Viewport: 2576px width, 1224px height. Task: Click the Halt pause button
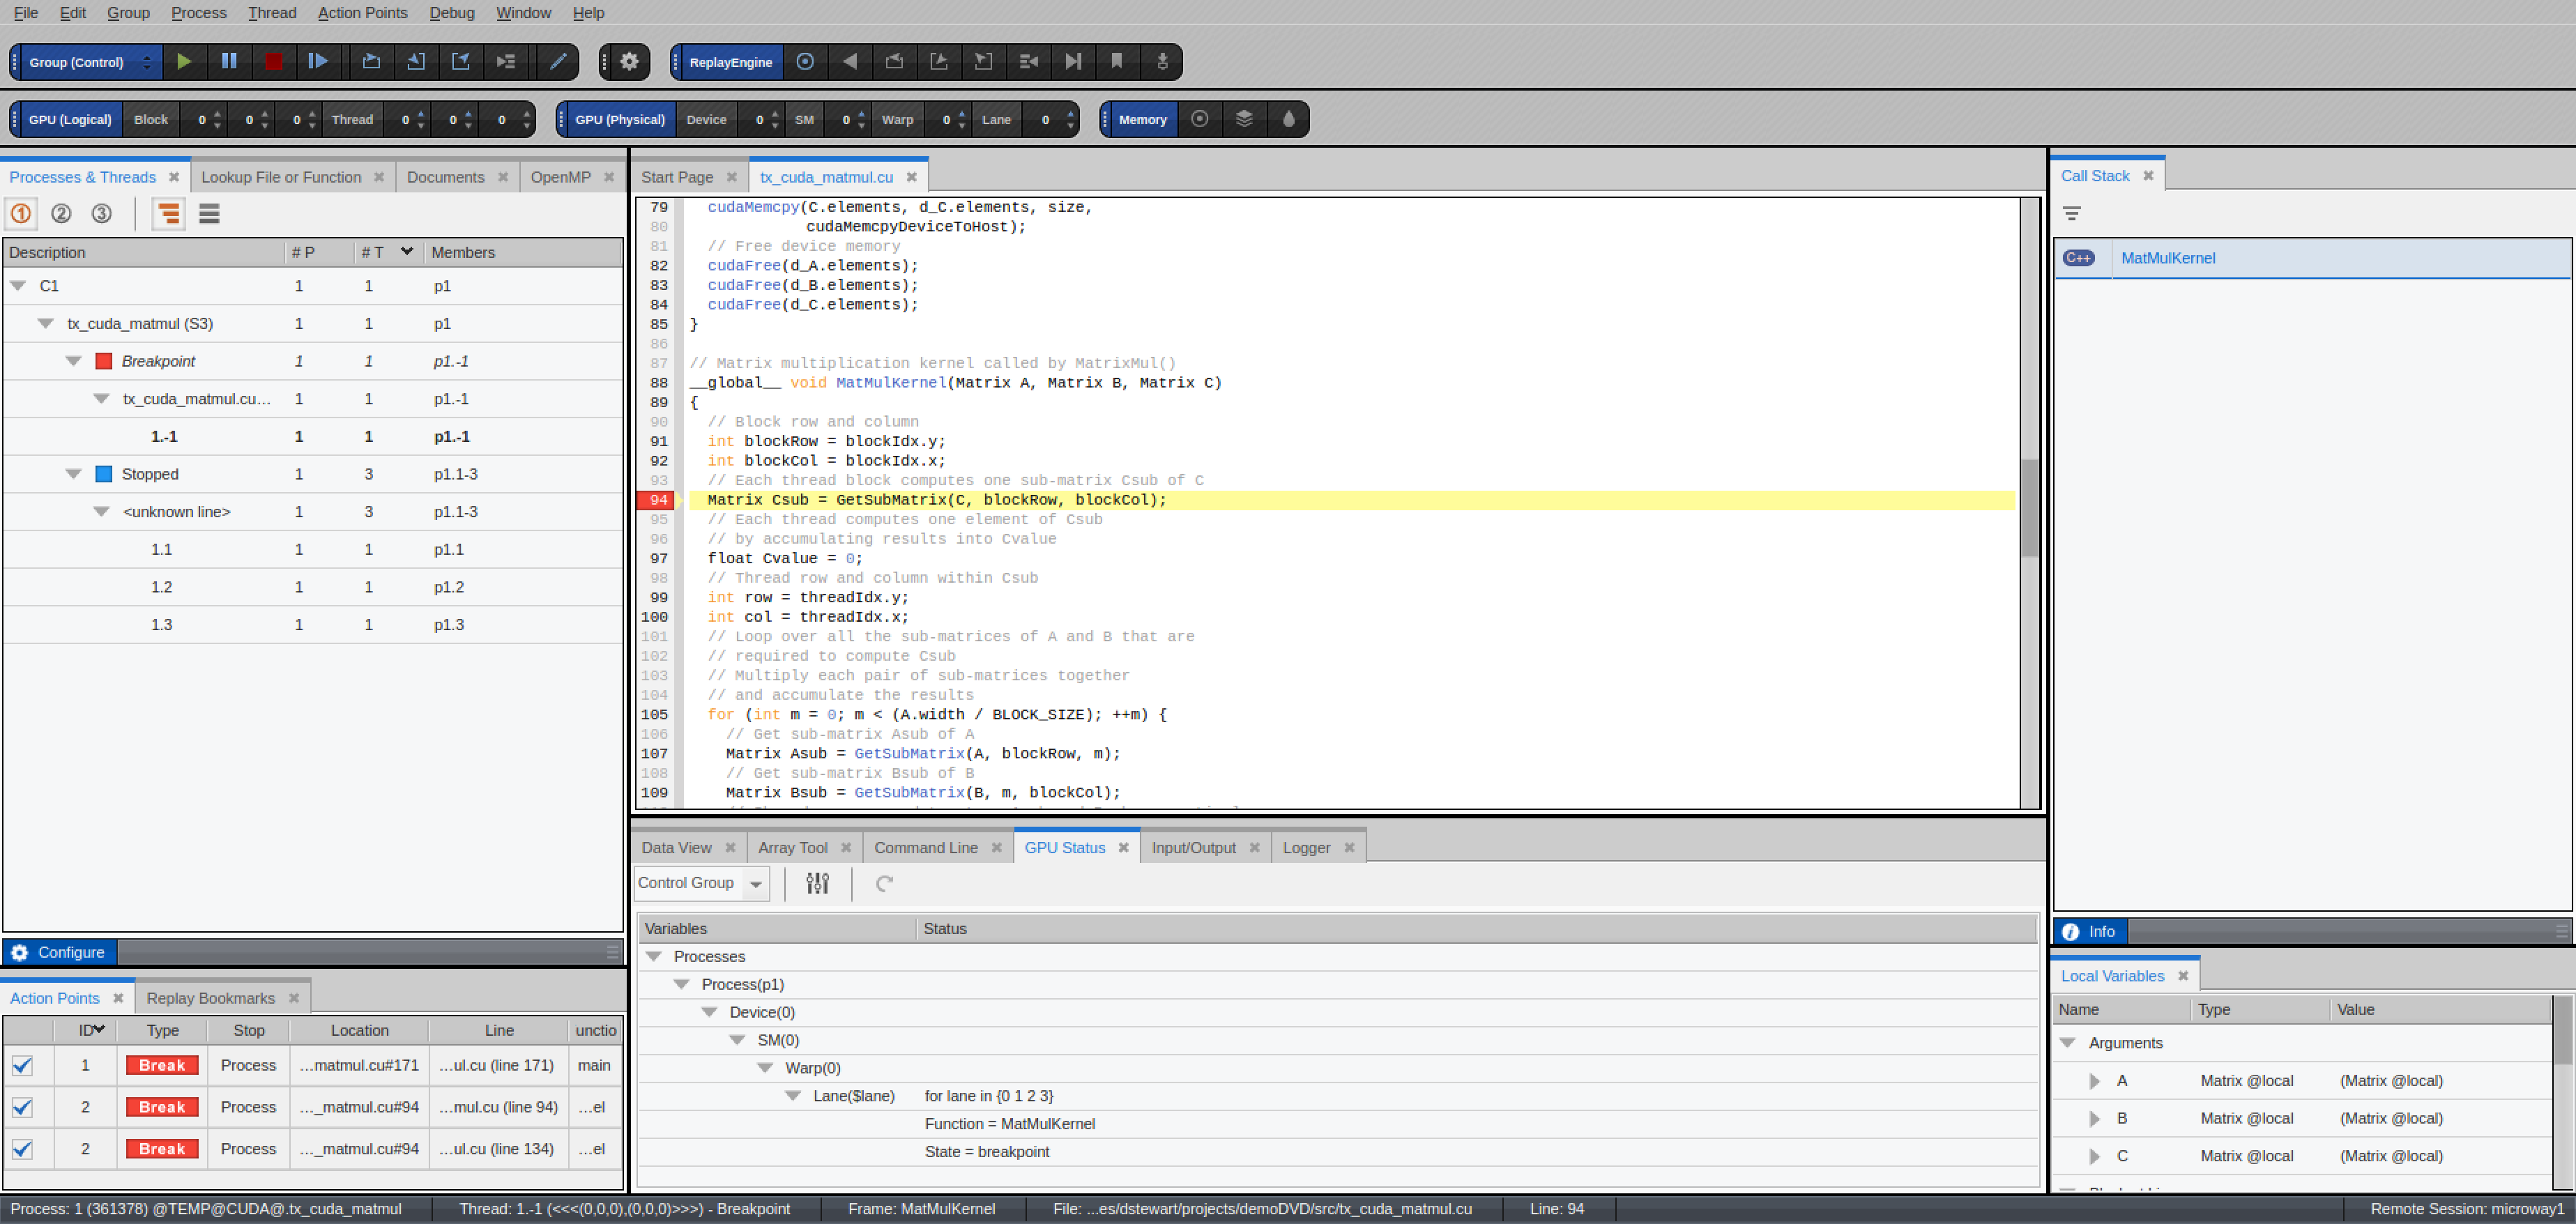pyautogui.click(x=229, y=62)
